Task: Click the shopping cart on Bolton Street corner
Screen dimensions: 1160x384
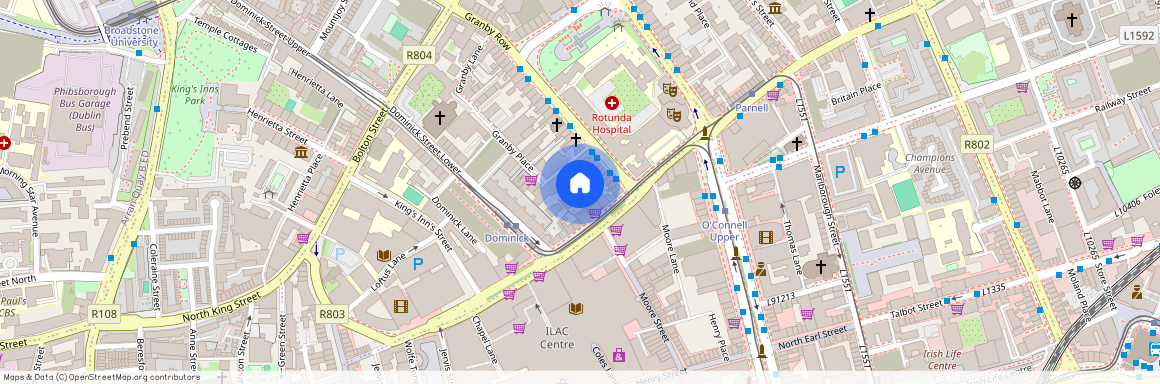Action: click(x=303, y=238)
